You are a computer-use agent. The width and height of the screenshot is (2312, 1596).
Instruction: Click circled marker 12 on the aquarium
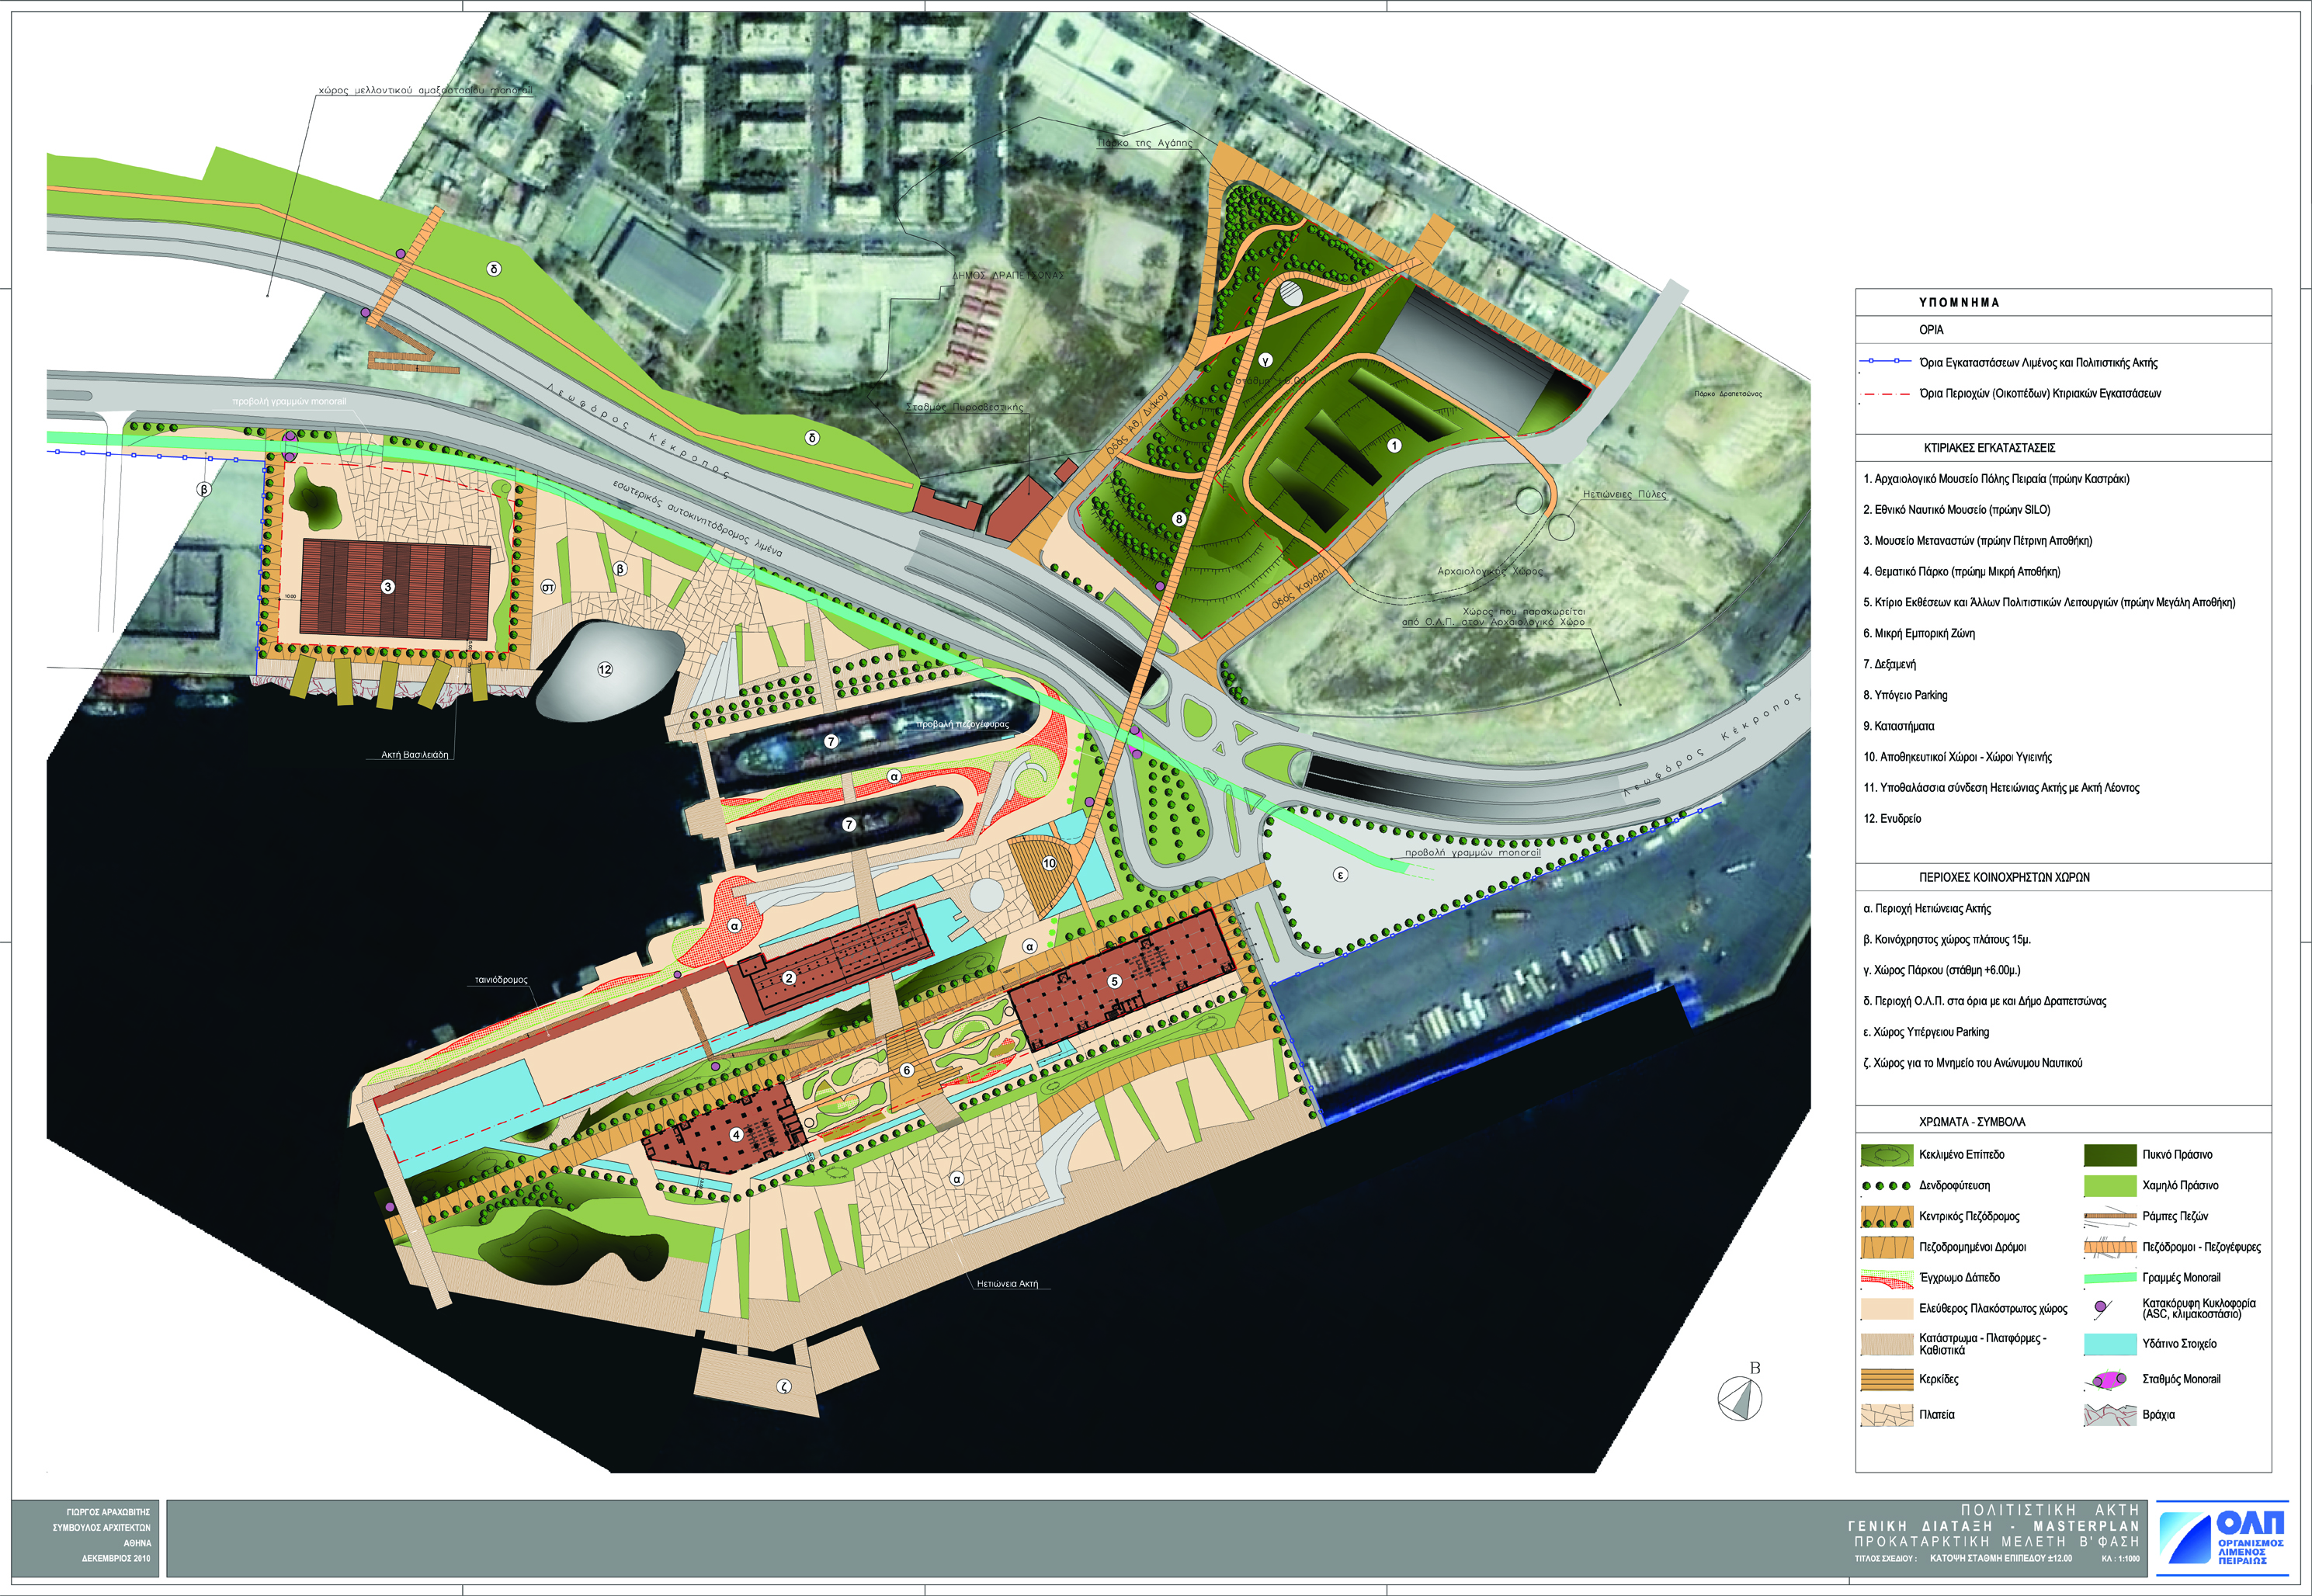605,669
